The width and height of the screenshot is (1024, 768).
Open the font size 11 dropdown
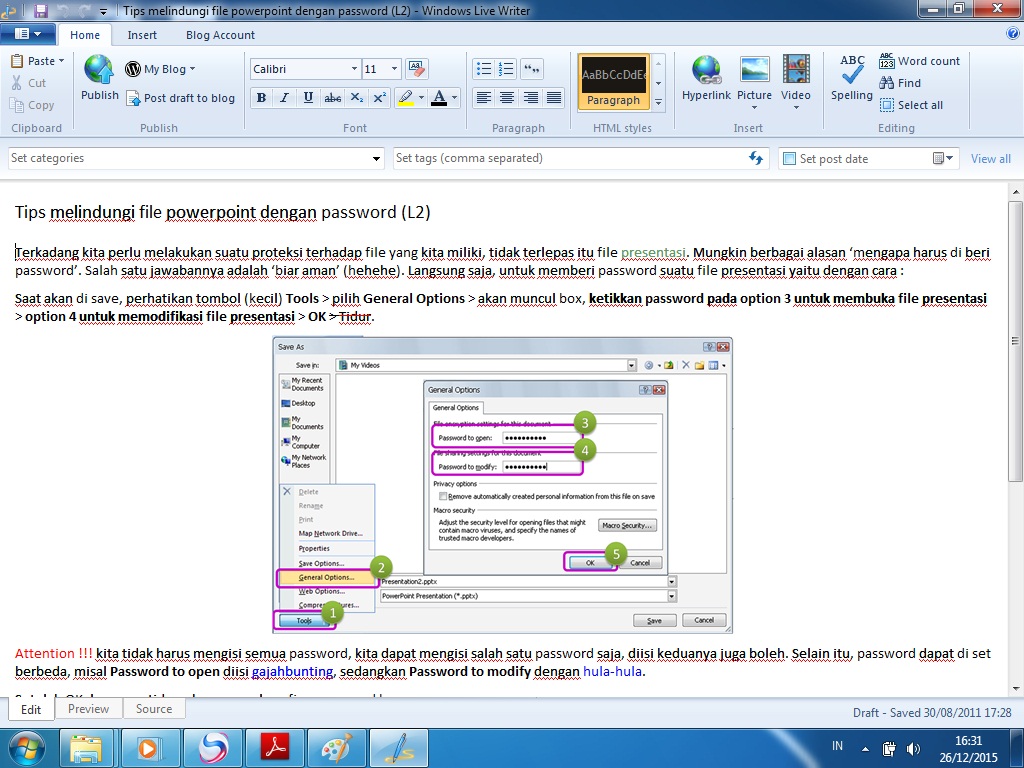(x=394, y=69)
